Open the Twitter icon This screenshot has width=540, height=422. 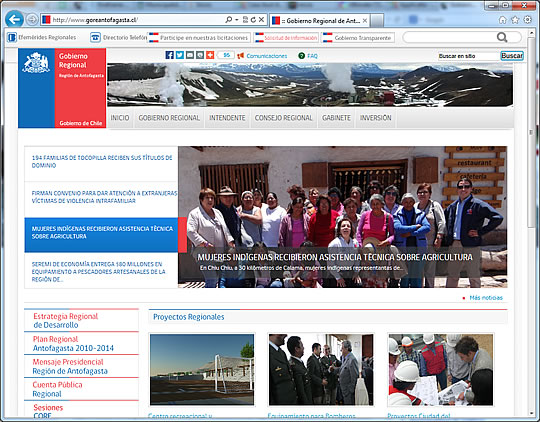(x=179, y=55)
